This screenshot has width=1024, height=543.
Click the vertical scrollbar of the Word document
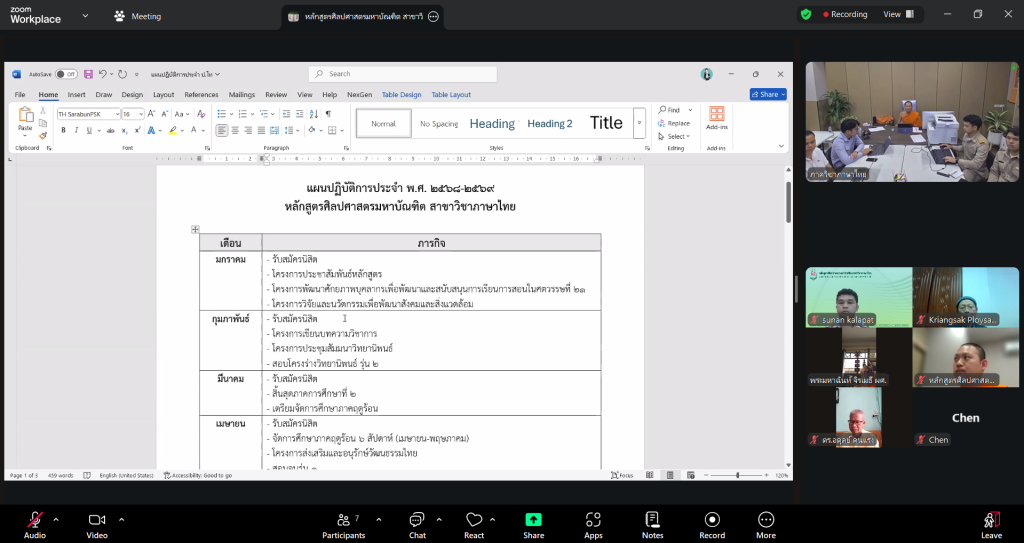788,202
